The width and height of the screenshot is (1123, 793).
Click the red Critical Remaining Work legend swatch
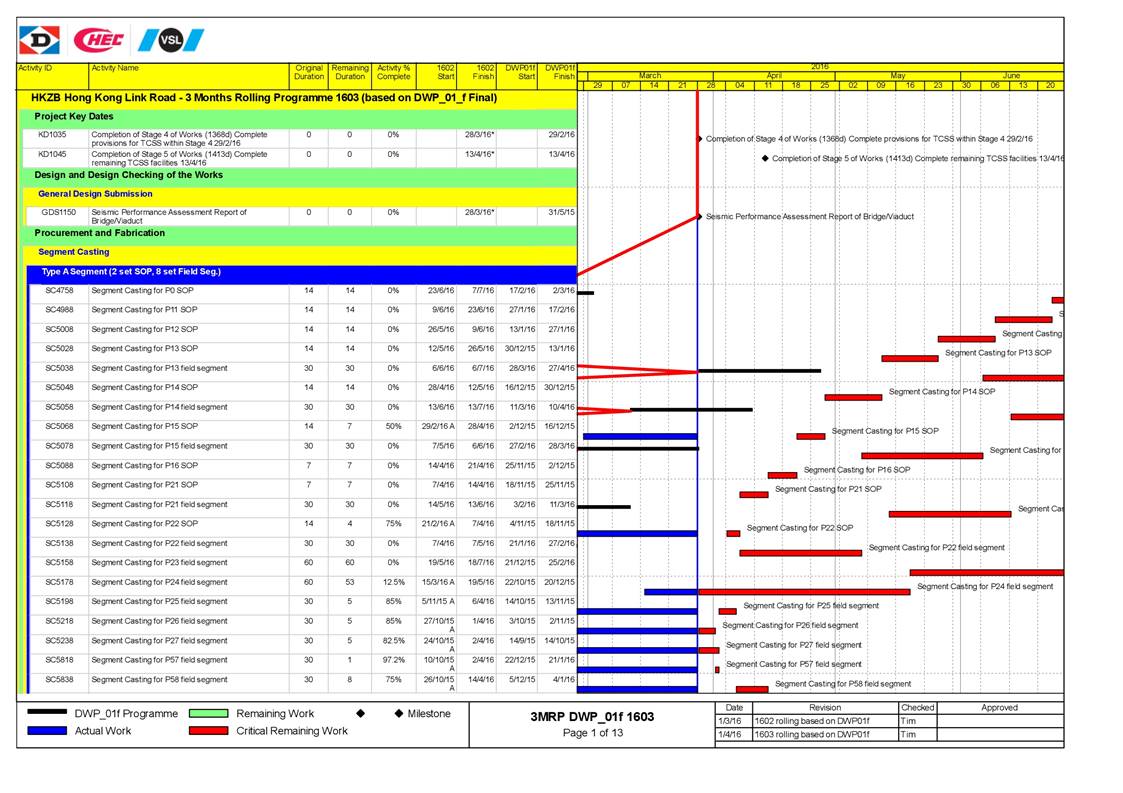tap(208, 731)
